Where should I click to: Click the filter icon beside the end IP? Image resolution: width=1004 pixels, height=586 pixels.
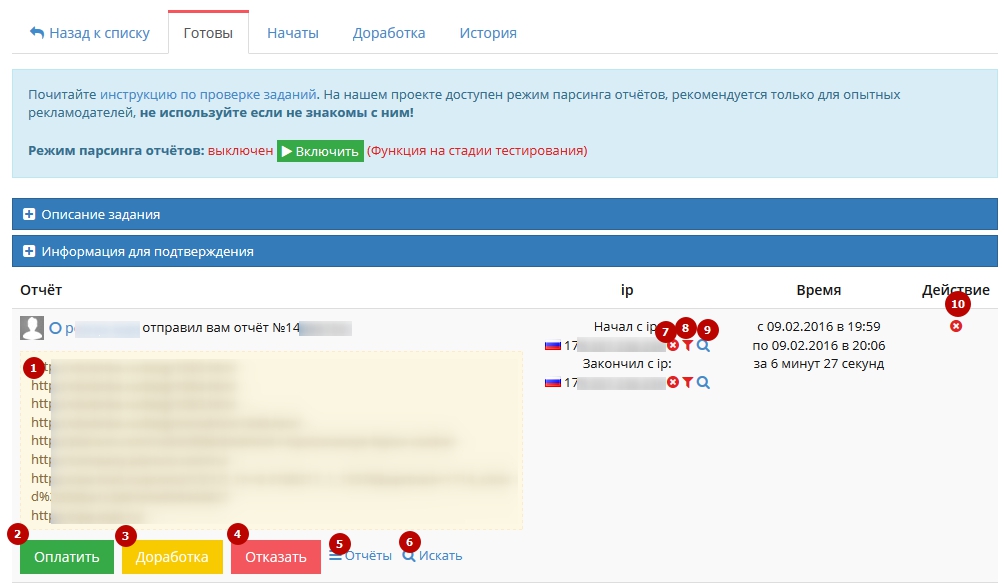pos(688,382)
